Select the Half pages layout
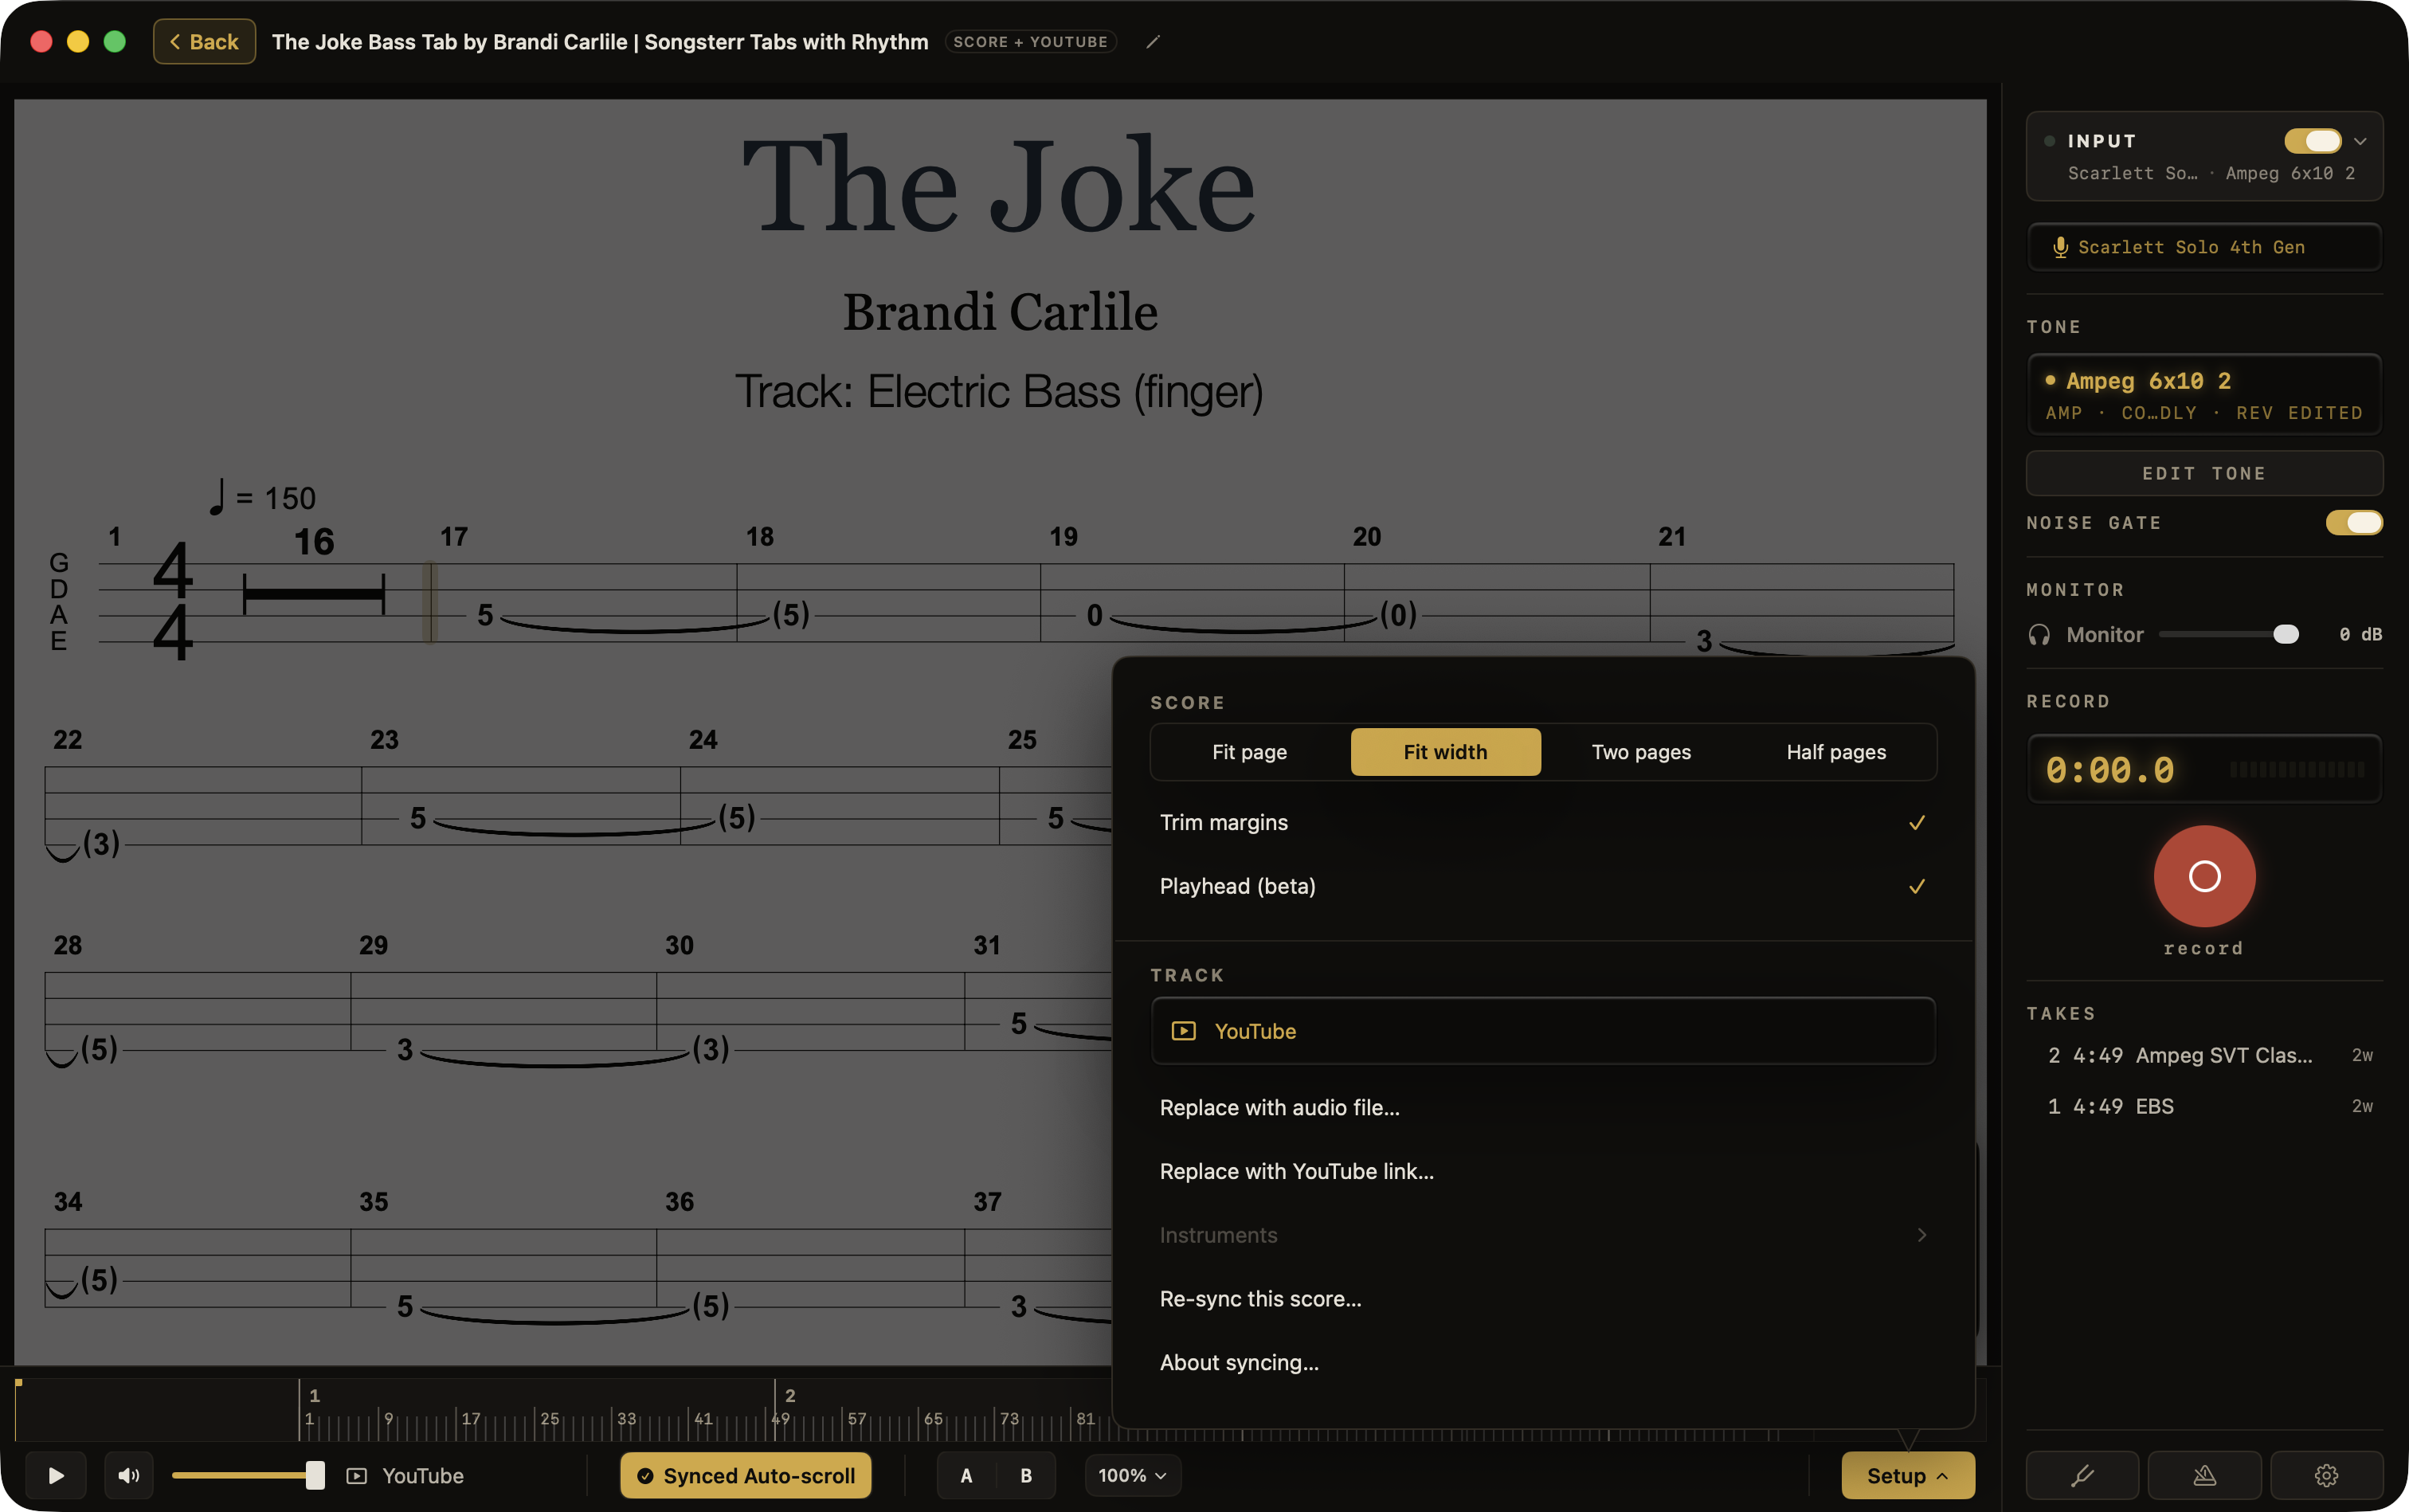Screen dimensions: 2409x1512 [x=1836, y=752]
